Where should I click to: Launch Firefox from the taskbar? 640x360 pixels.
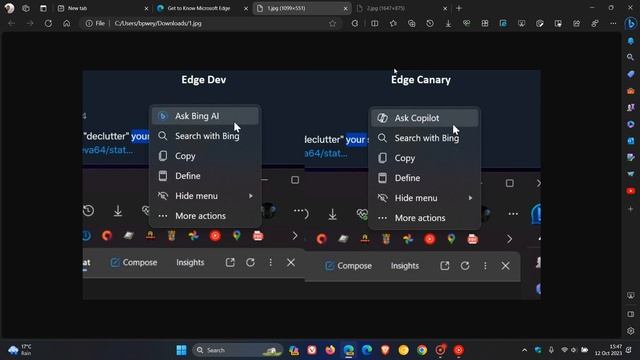coord(330,350)
